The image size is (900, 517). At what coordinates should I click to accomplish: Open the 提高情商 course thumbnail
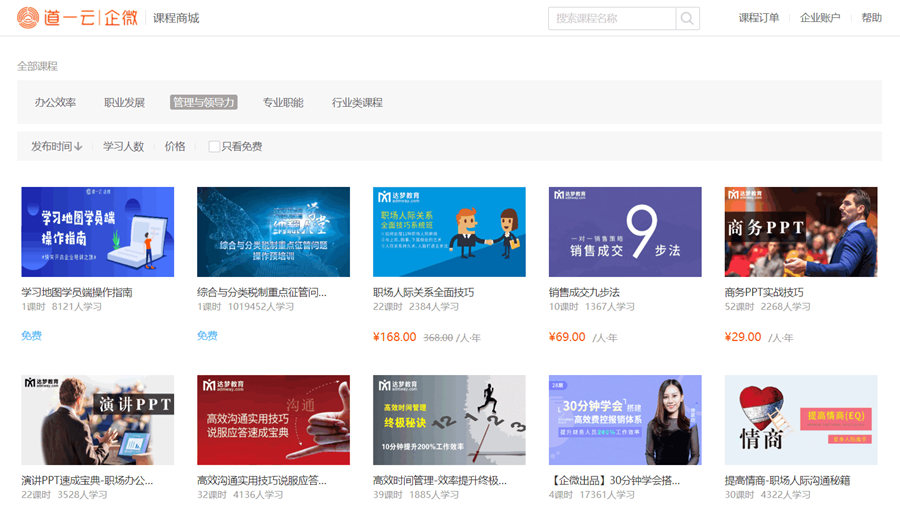pos(800,420)
